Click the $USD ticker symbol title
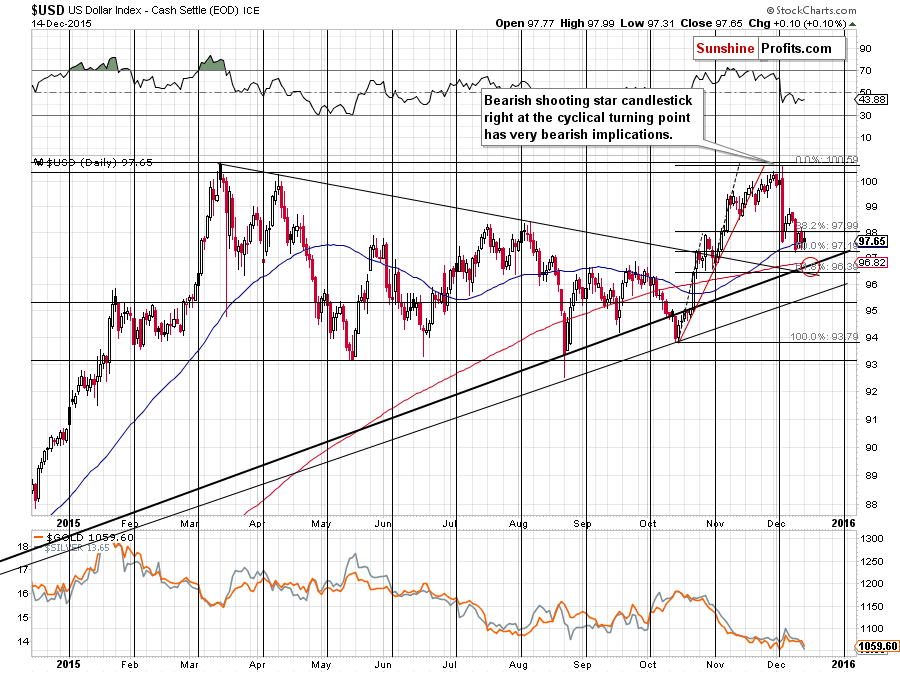The height and width of the screenshot is (673, 900). (48, 10)
